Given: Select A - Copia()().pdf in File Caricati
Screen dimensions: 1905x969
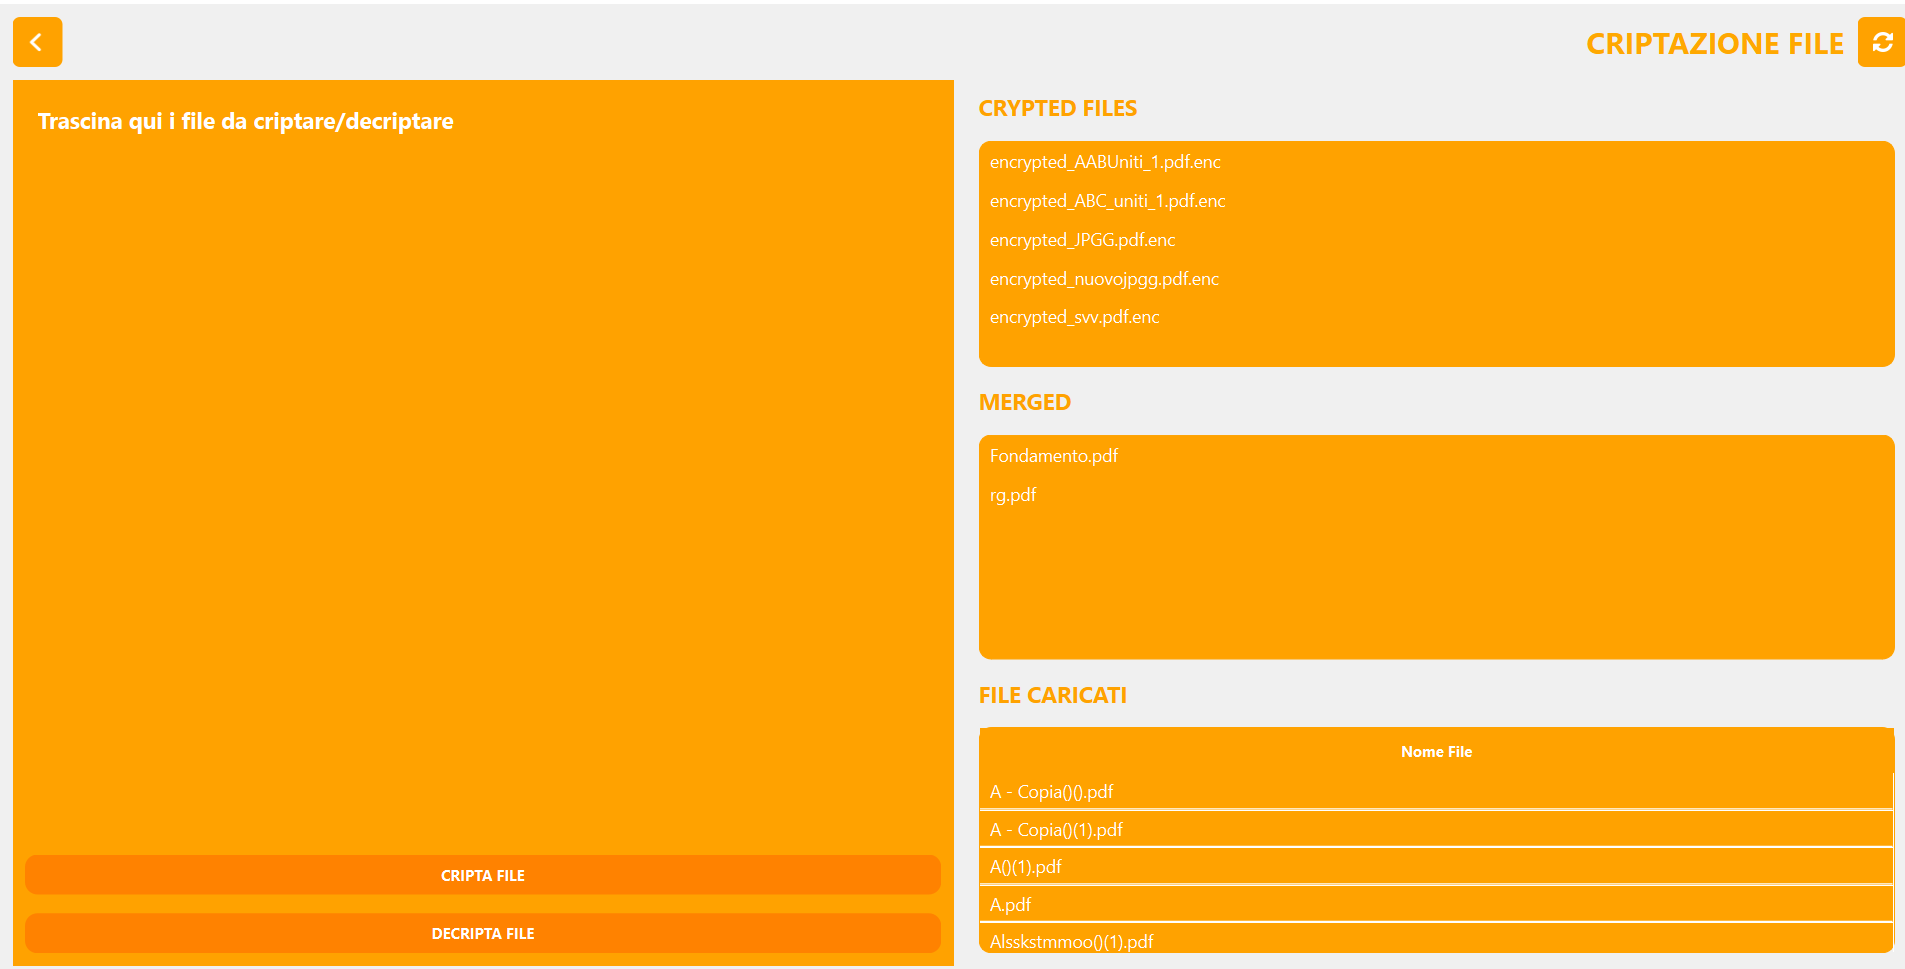Looking at the screenshot, I should coord(1050,791).
